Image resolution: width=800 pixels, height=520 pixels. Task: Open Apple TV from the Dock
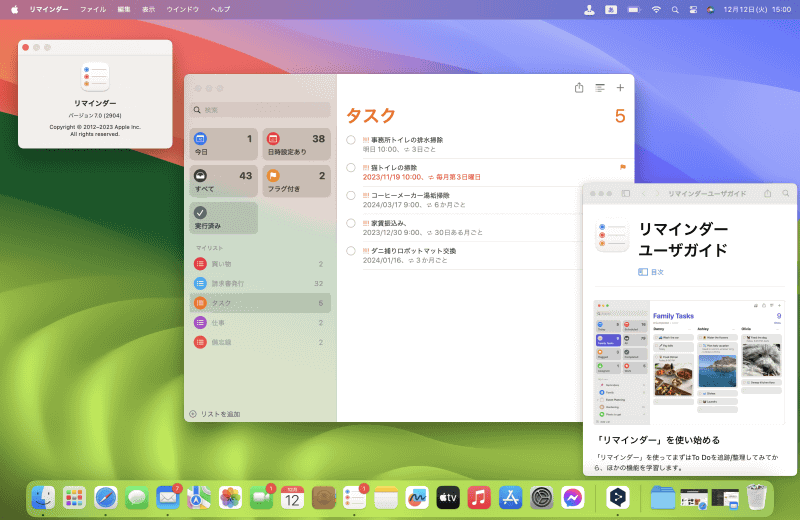point(448,498)
